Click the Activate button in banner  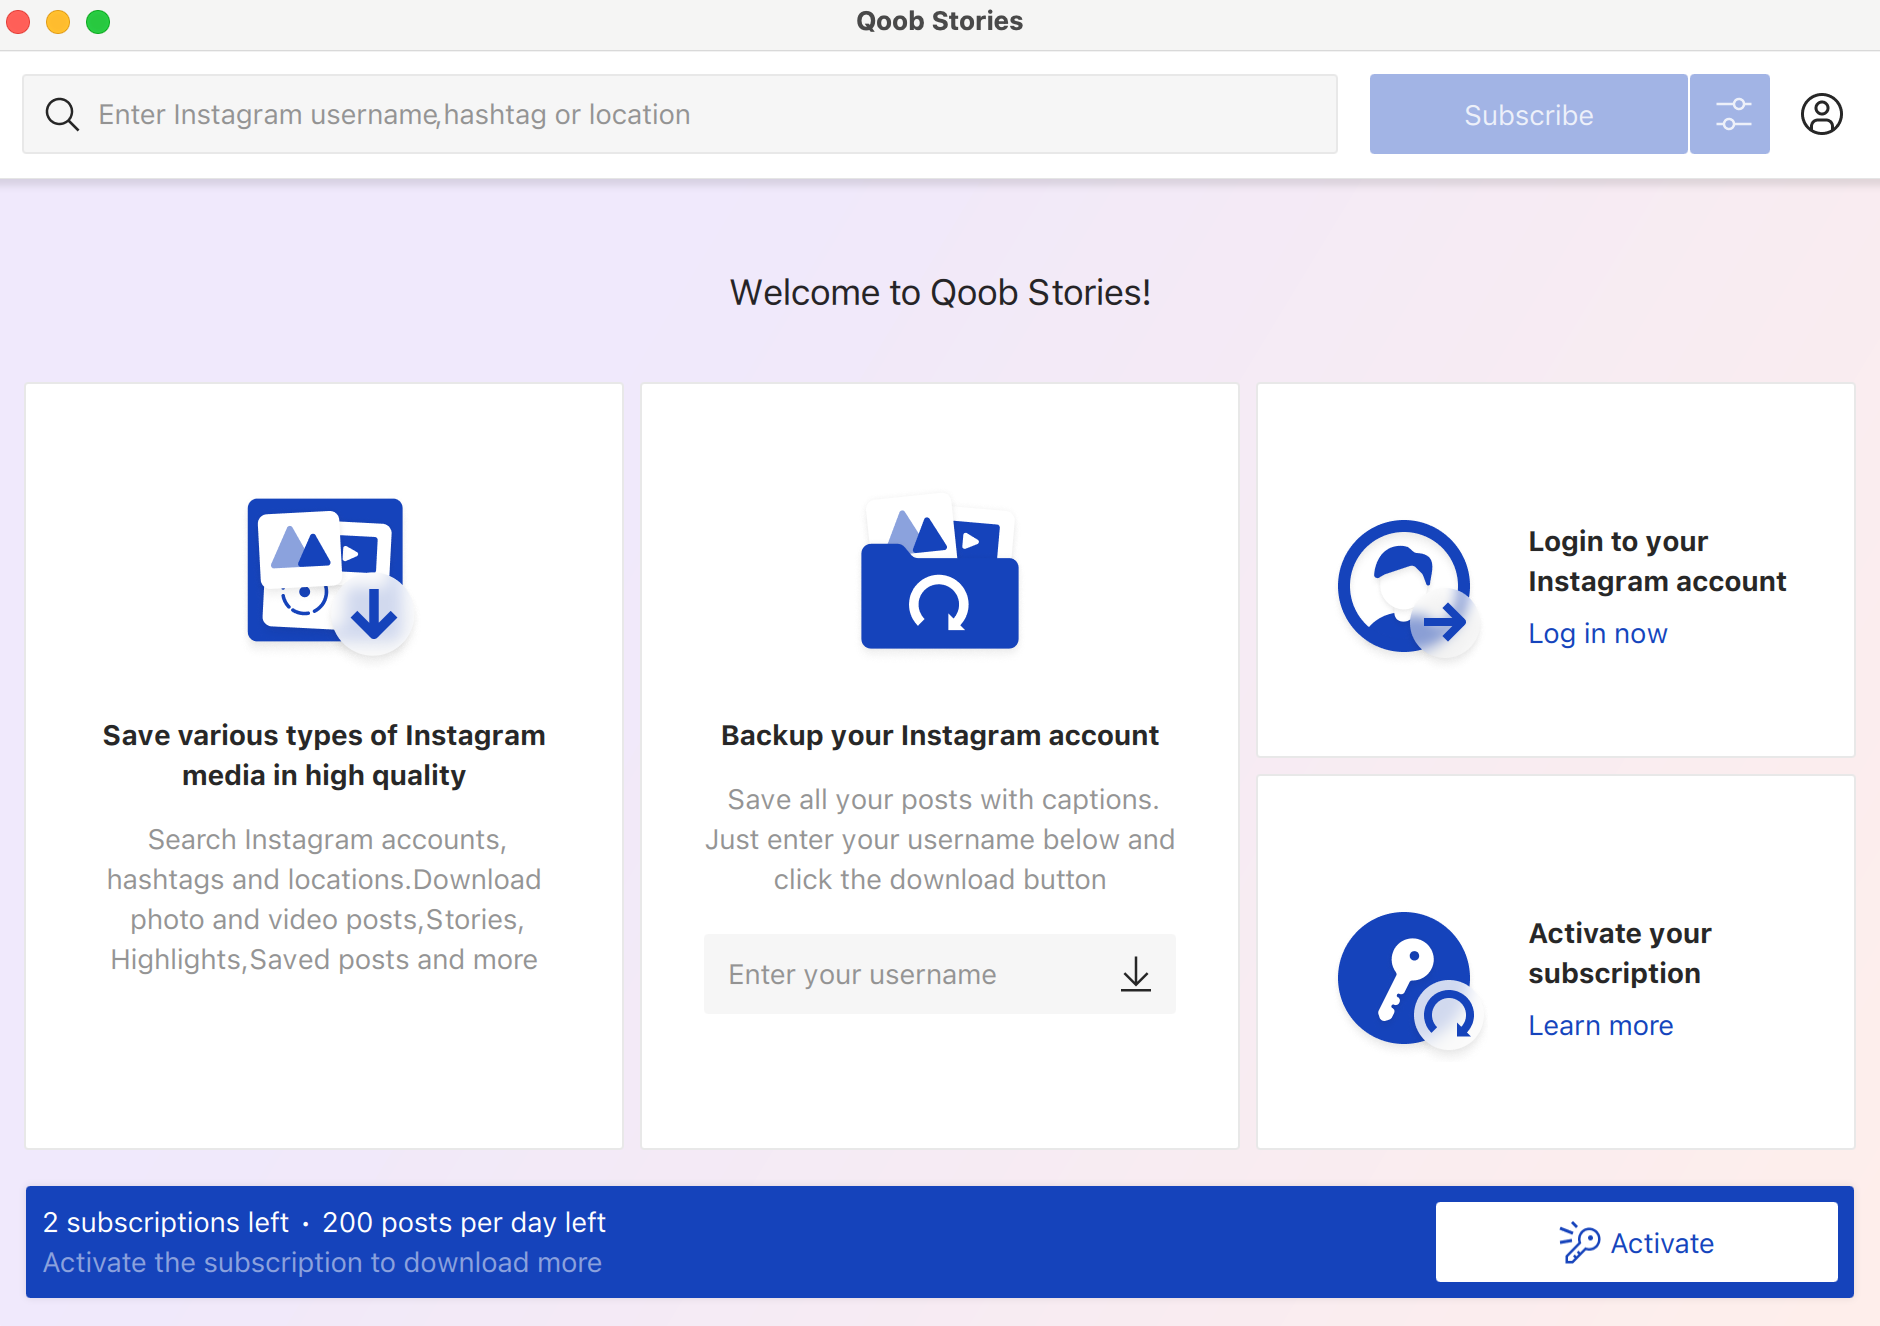click(1636, 1242)
